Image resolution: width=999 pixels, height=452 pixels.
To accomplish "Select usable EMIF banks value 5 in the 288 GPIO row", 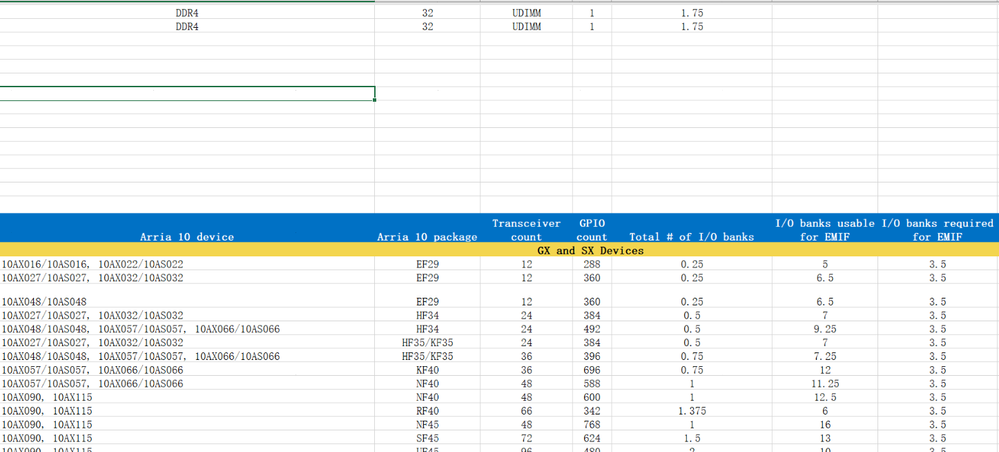I will [x=825, y=263].
